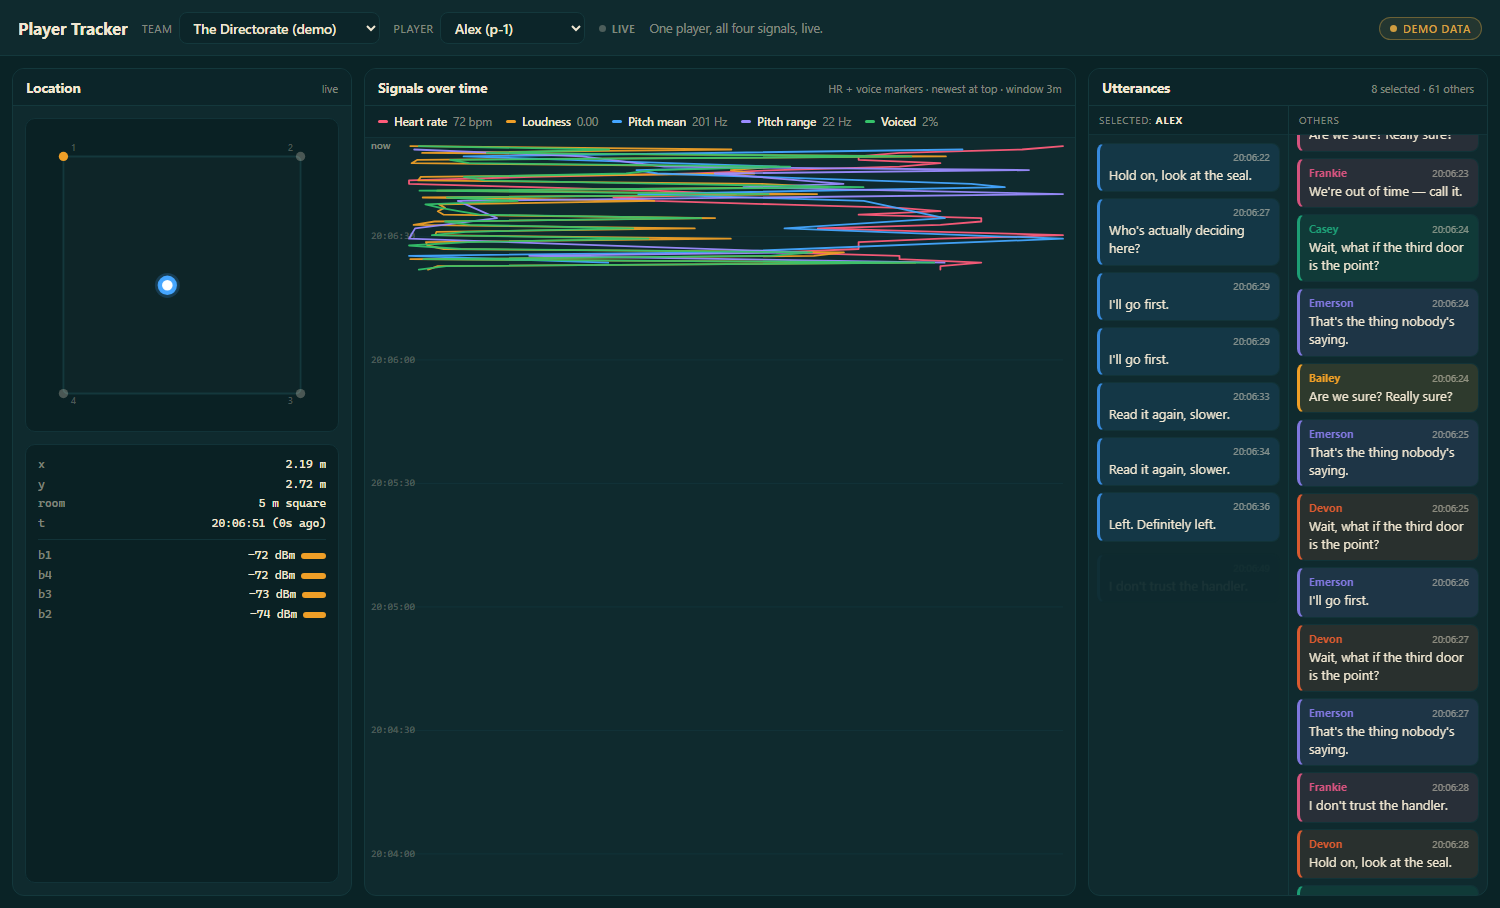Open Frankie's 'I don't trust the handler.' card

tap(1387, 797)
